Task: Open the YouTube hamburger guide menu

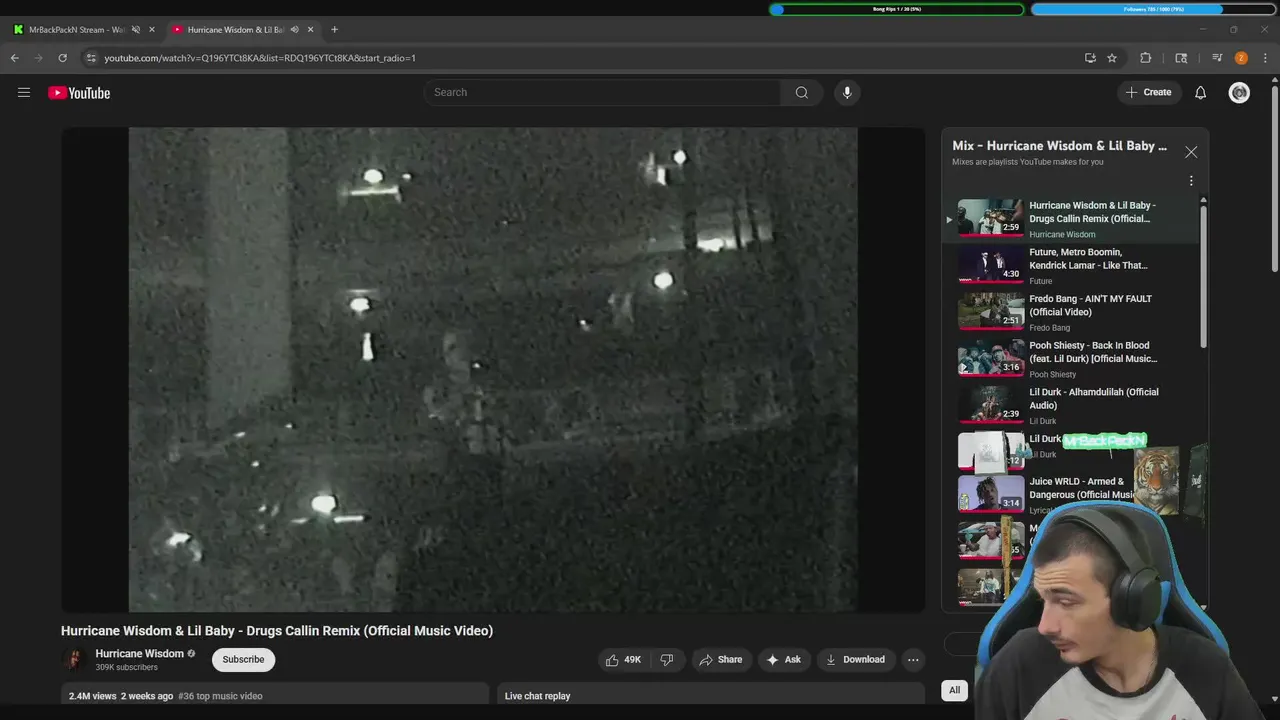Action: click(x=24, y=93)
